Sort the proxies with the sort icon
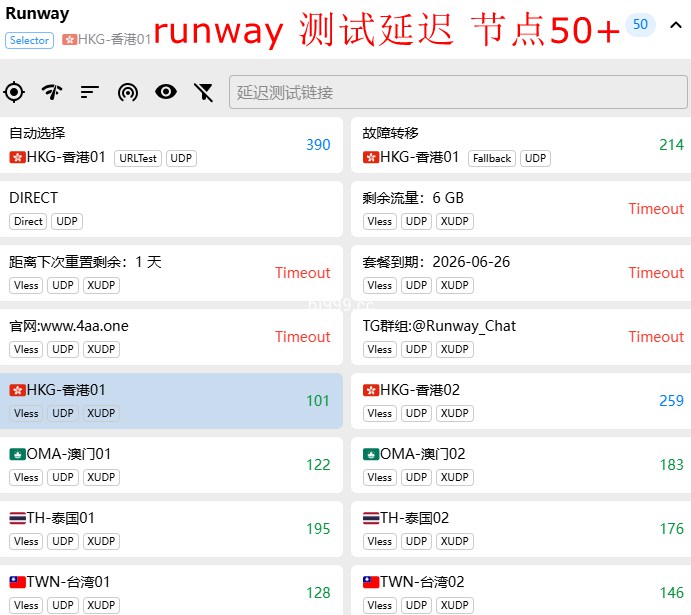Image resolution: width=691 pixels, height=615 pixels. click(x=90, y=92)
